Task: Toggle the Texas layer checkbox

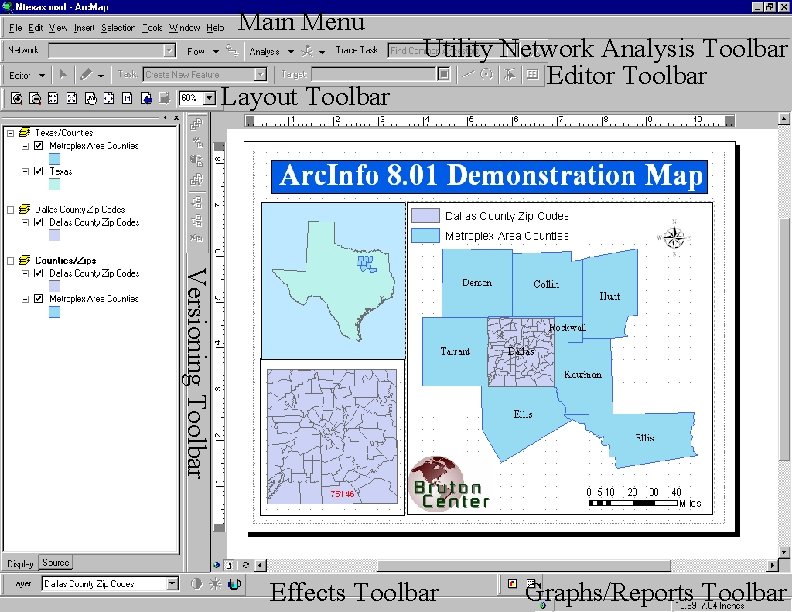Action: coord(38,172)
